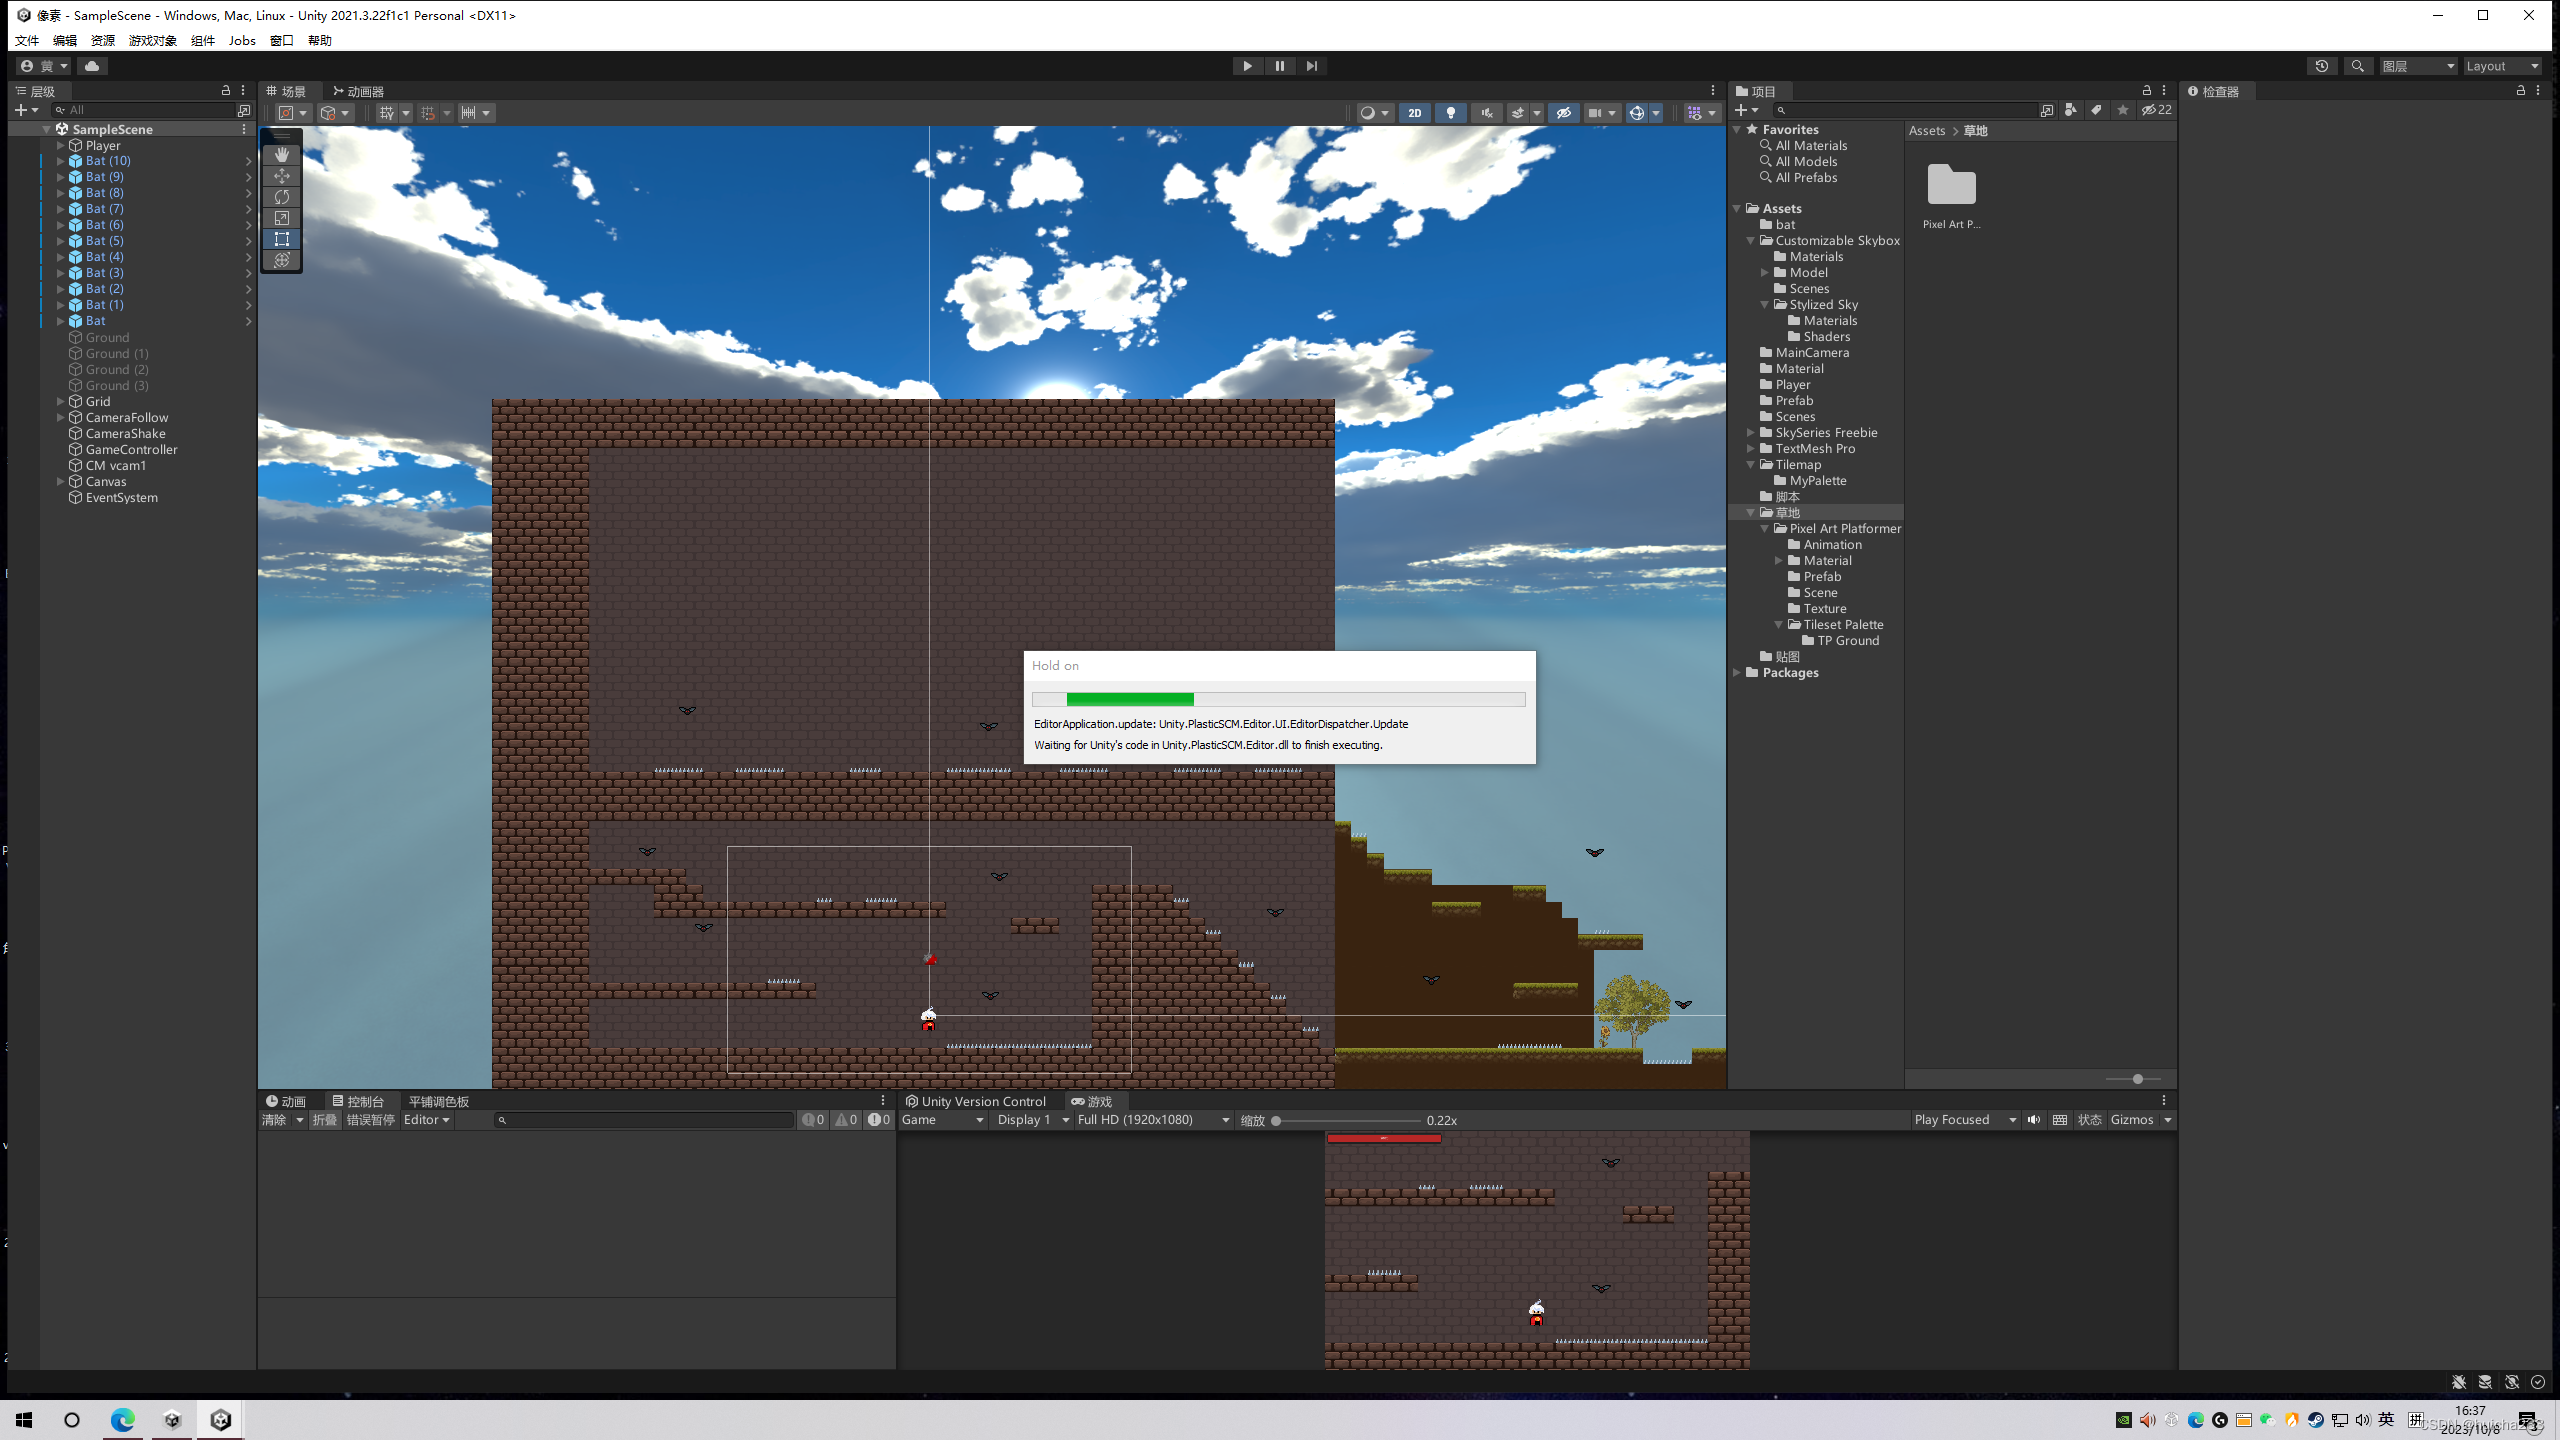
Task: Open the 文件 (File) menu
Action: click(27, 40)
